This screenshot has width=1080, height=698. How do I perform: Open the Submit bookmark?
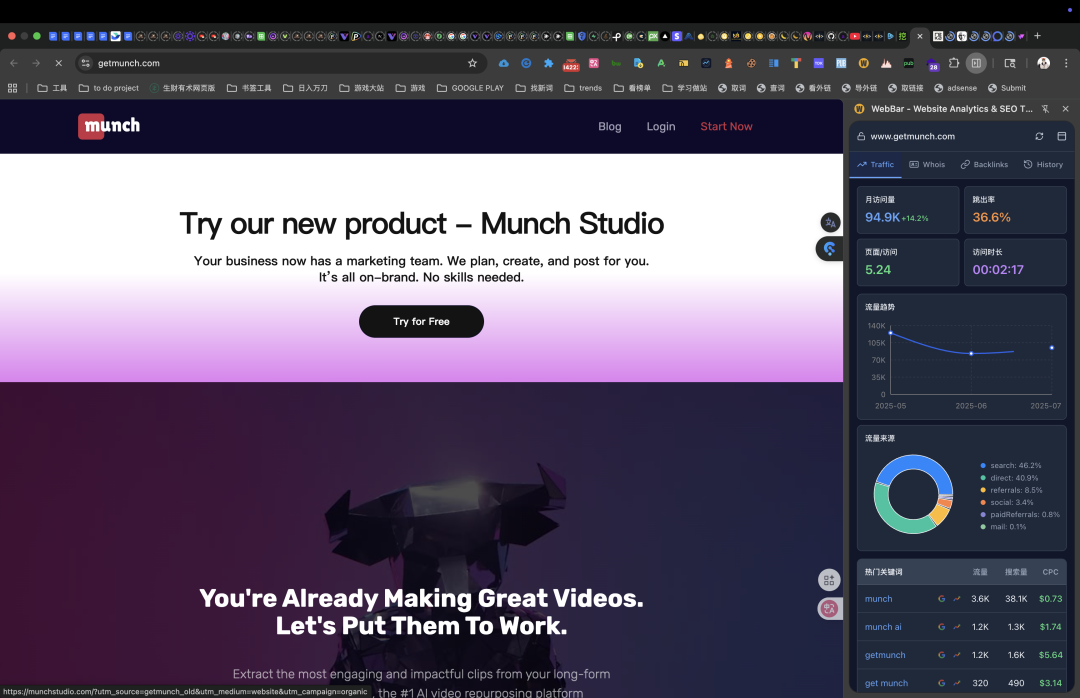(x=1006, y=88)
